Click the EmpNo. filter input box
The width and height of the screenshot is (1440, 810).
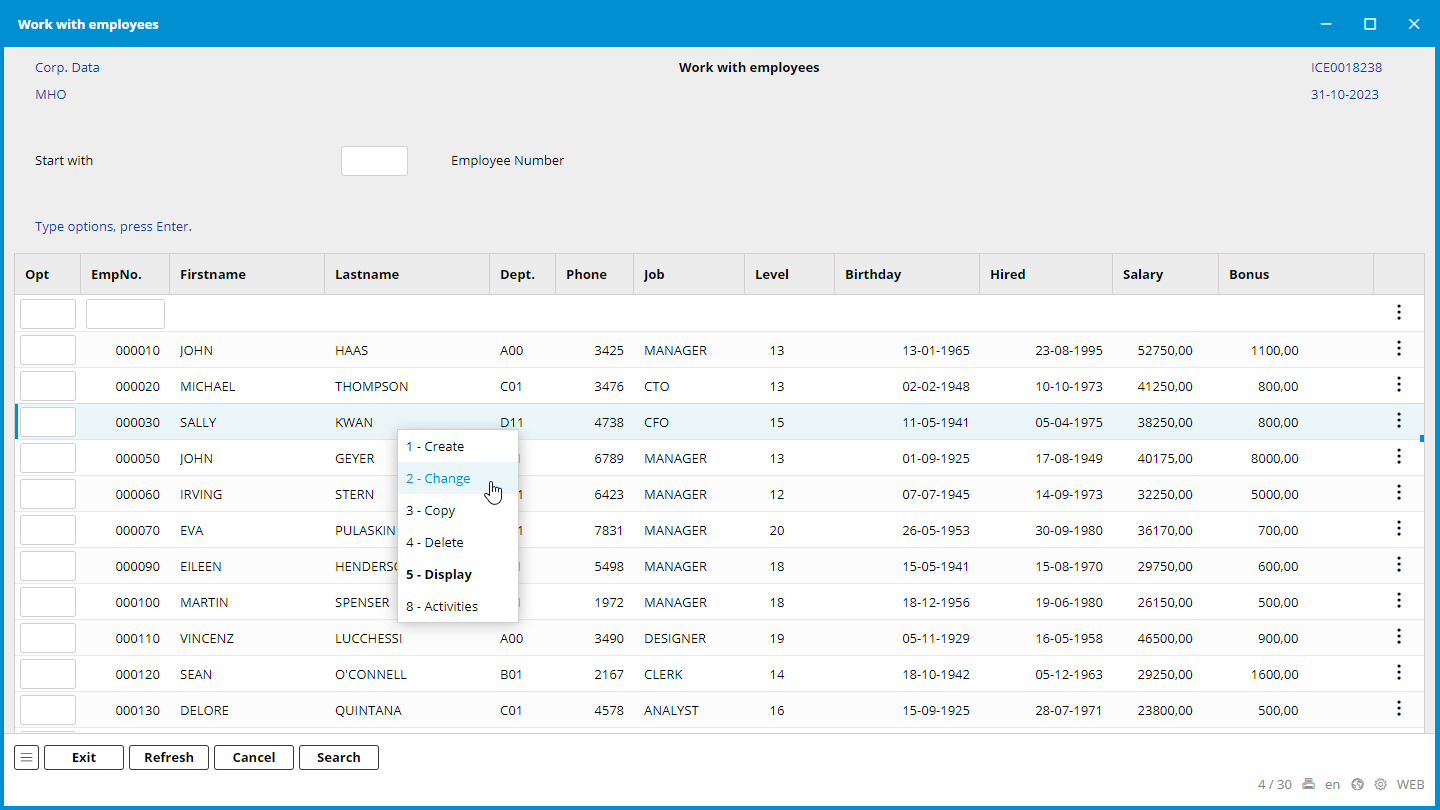coord(125,314)
